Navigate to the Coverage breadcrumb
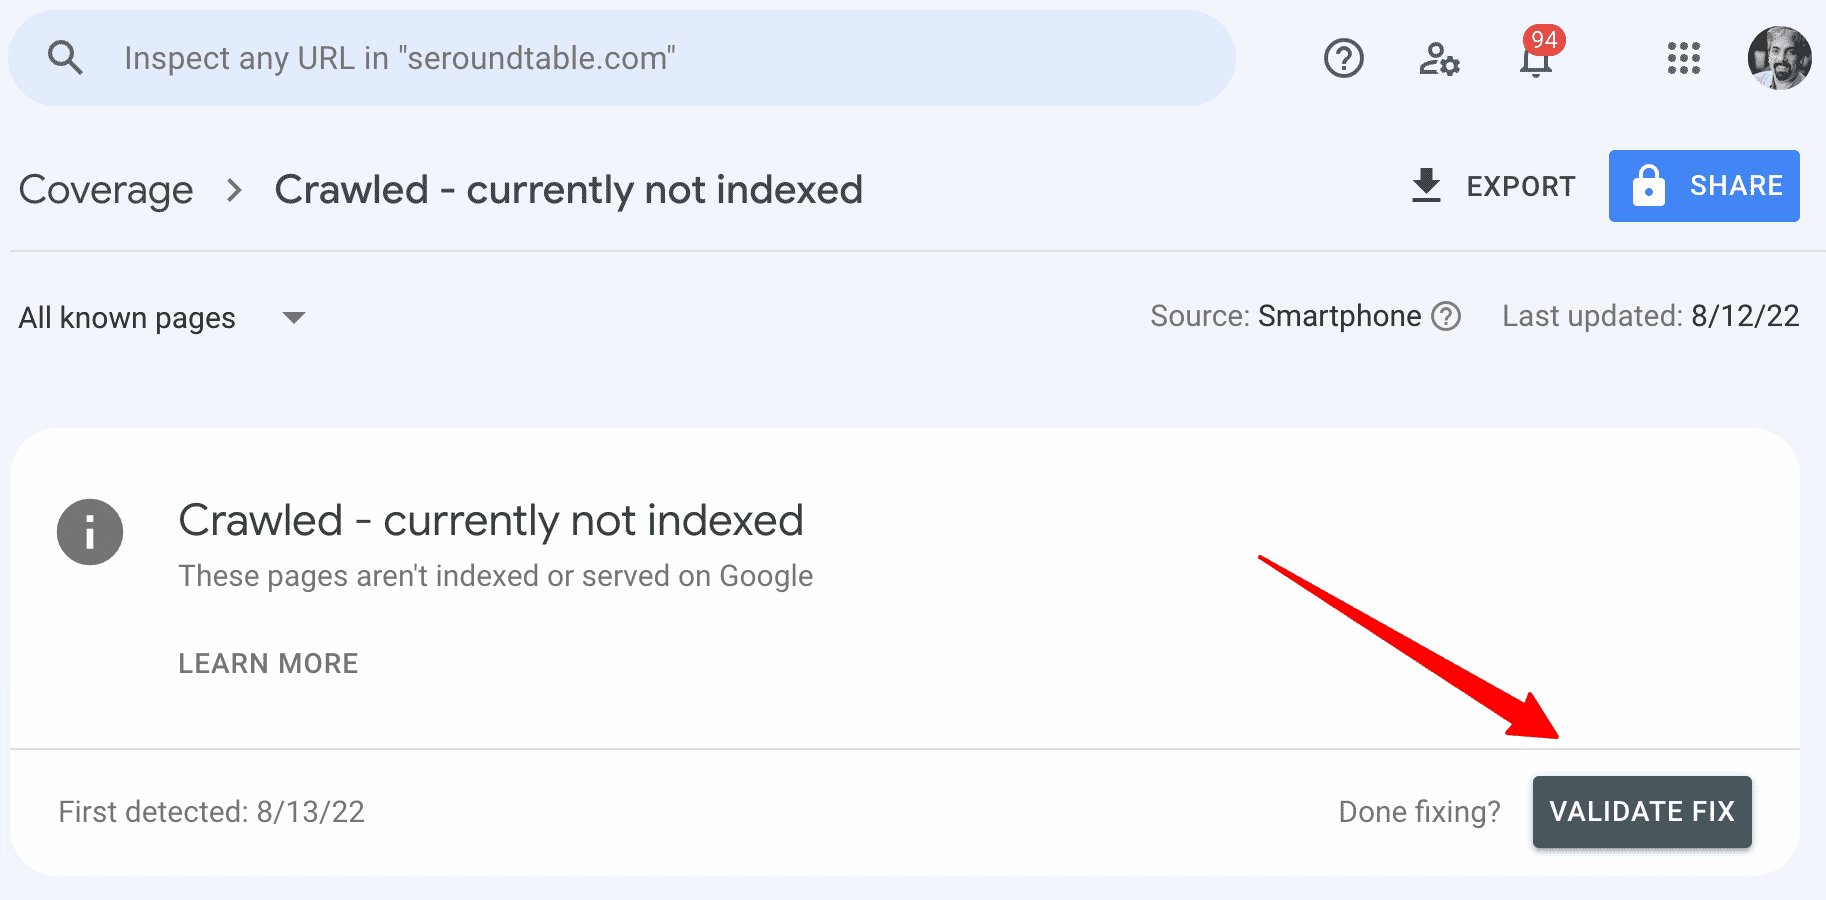The image size is (1826, 900). [x=106, y=189]
